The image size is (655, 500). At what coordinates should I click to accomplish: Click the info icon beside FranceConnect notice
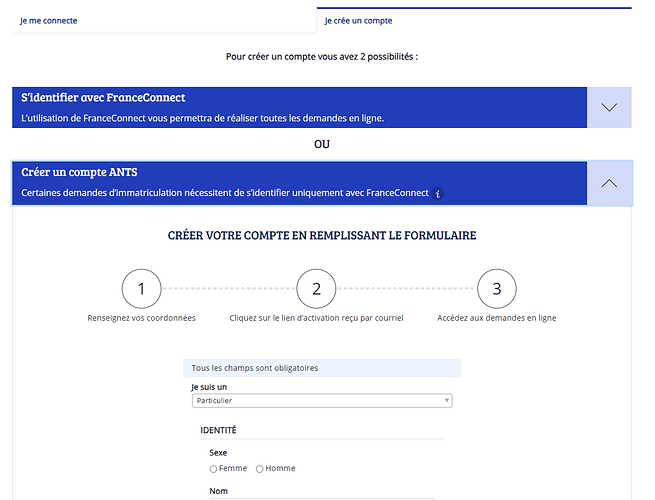[x=437, y=193]
